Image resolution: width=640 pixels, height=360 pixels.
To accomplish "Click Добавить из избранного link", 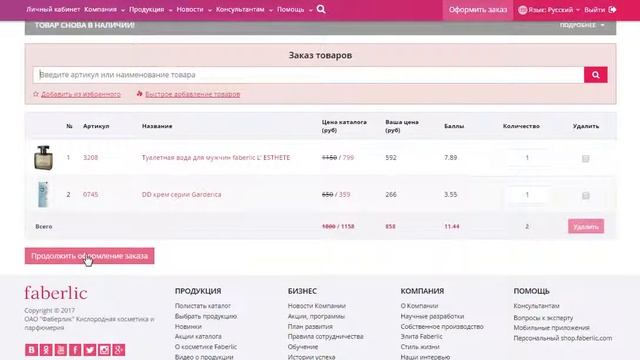I will click(x=81, y=94).
